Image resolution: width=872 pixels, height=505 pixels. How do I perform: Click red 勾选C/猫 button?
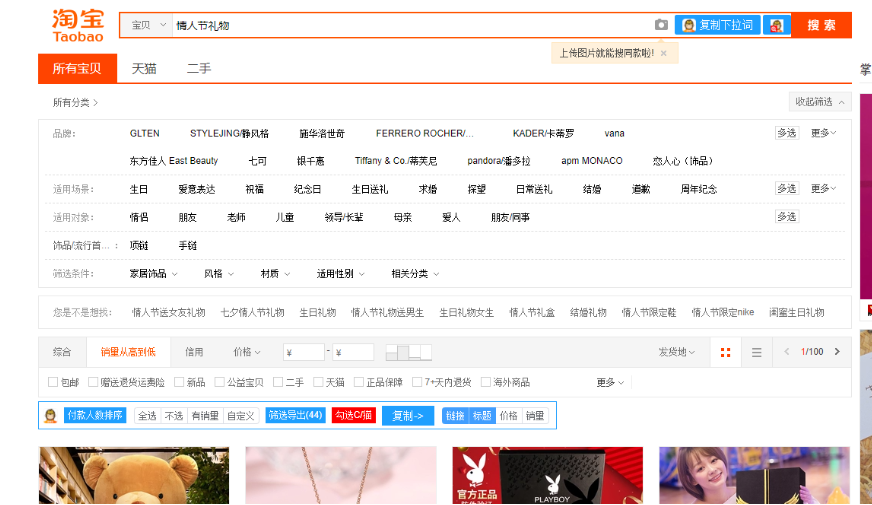[x=354, y=415]
